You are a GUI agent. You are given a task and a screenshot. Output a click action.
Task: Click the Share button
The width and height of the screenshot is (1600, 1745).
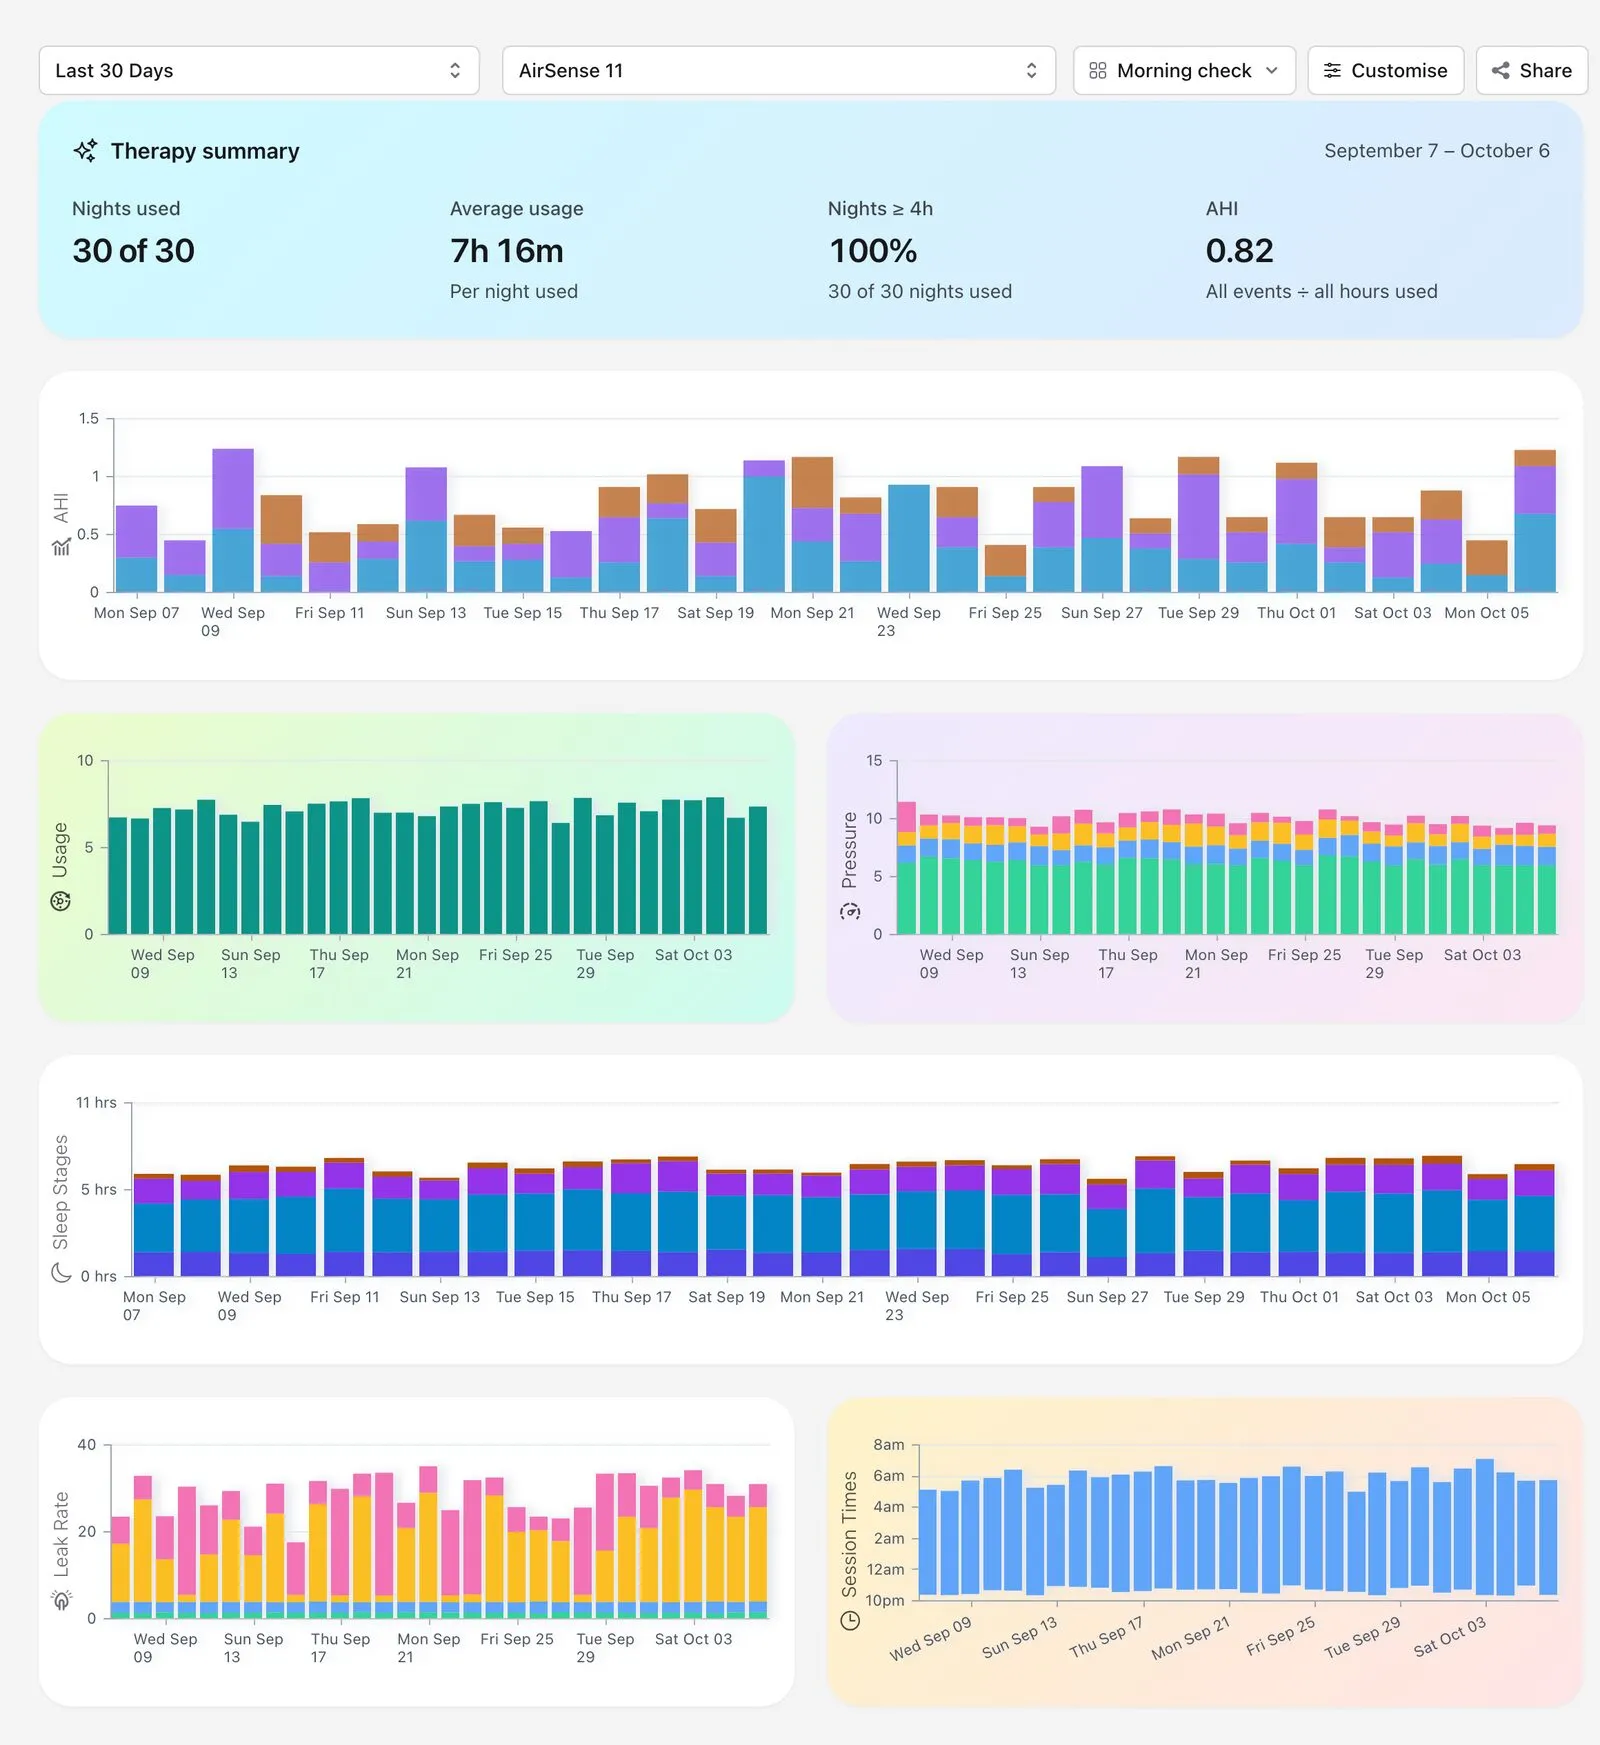click(x=1532, y=71)
